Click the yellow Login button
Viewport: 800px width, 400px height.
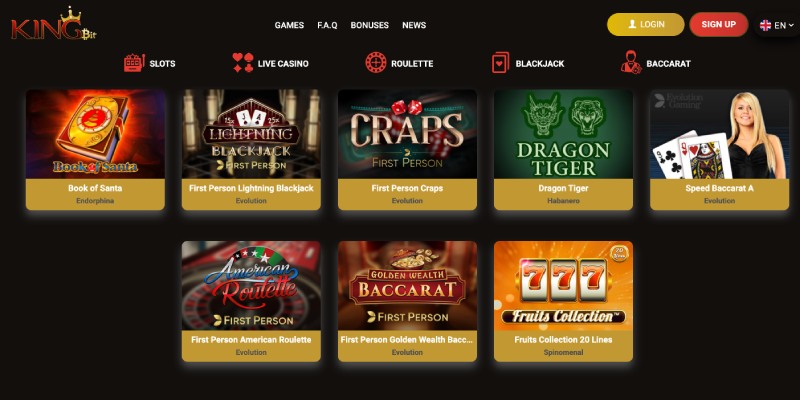click(x=645, y=24)
